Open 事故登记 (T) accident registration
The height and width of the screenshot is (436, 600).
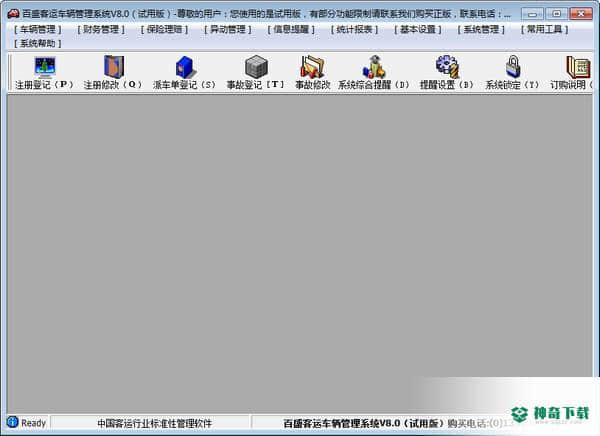pos(256,73)
